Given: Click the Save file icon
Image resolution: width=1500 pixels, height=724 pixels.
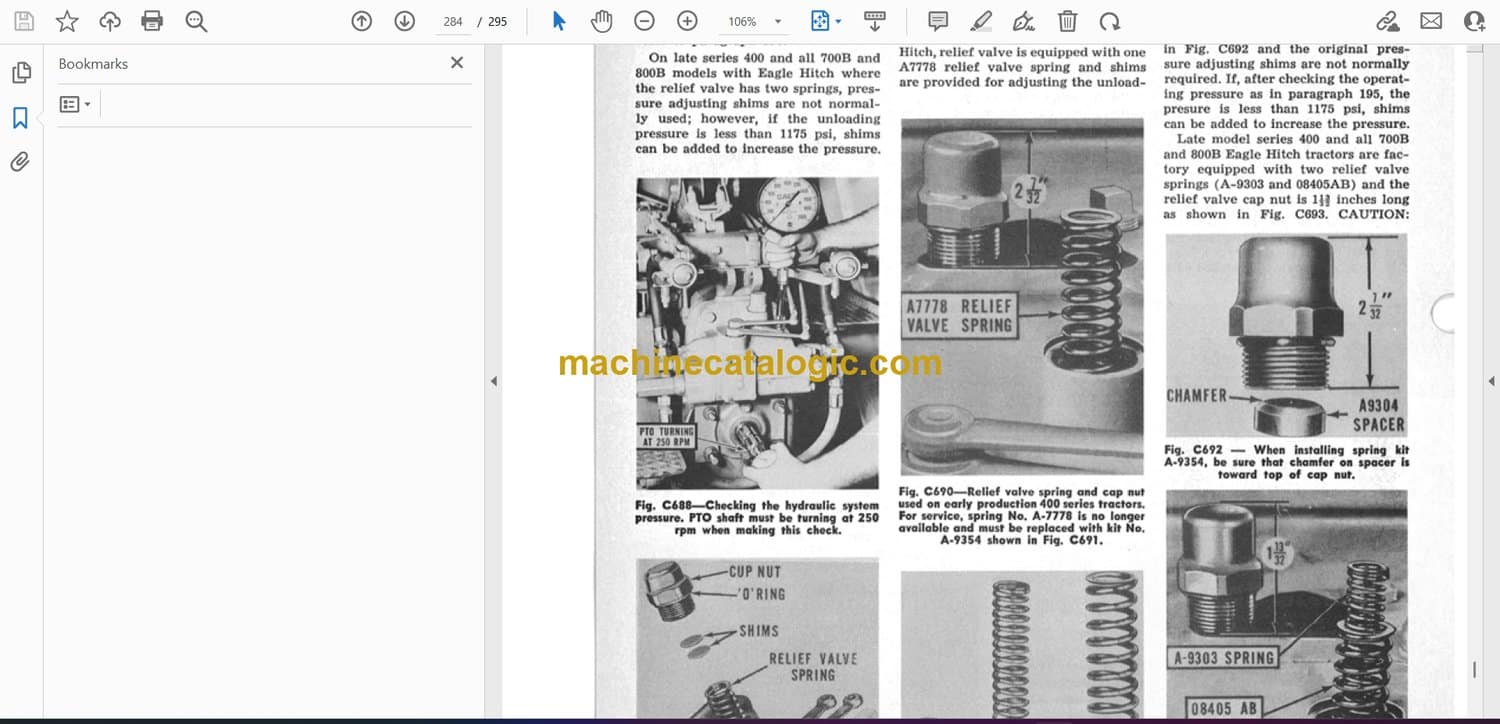Looking at the screenshot, I should 24,21.
